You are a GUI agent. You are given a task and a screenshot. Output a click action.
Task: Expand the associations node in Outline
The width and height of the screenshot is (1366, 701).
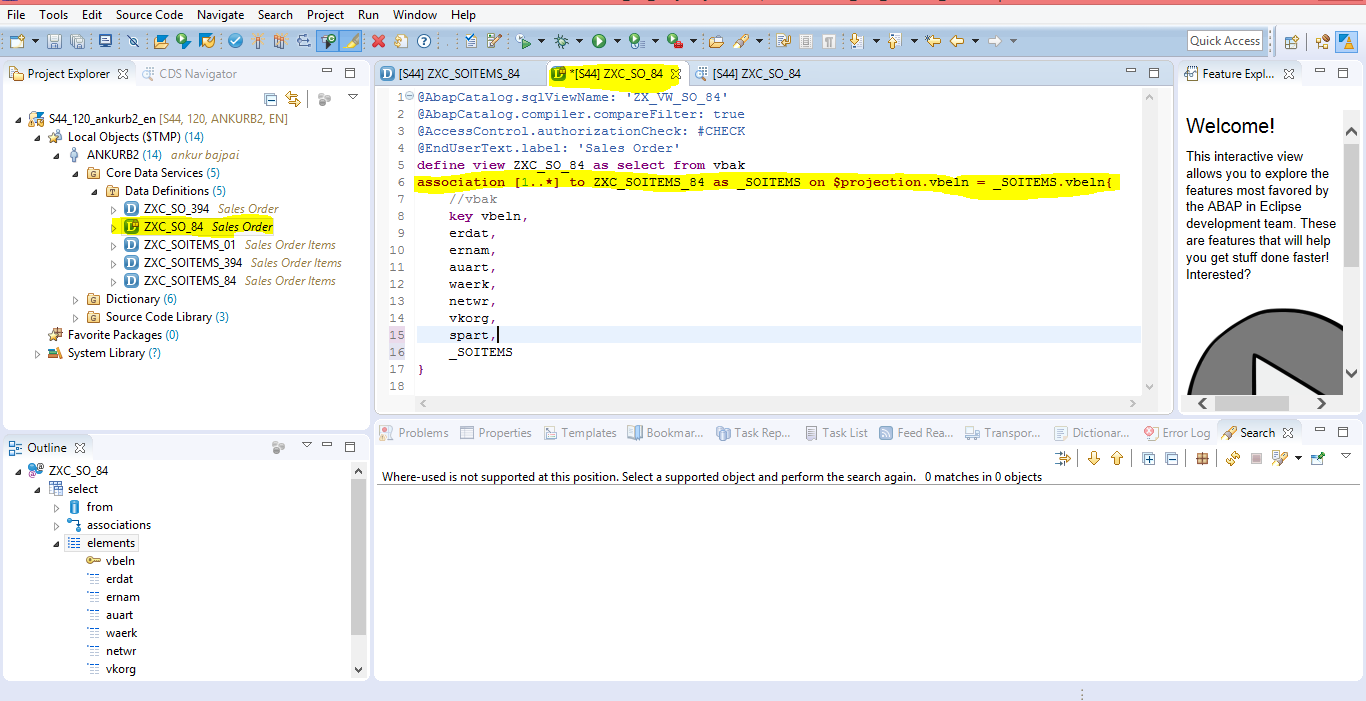point(57,525)
